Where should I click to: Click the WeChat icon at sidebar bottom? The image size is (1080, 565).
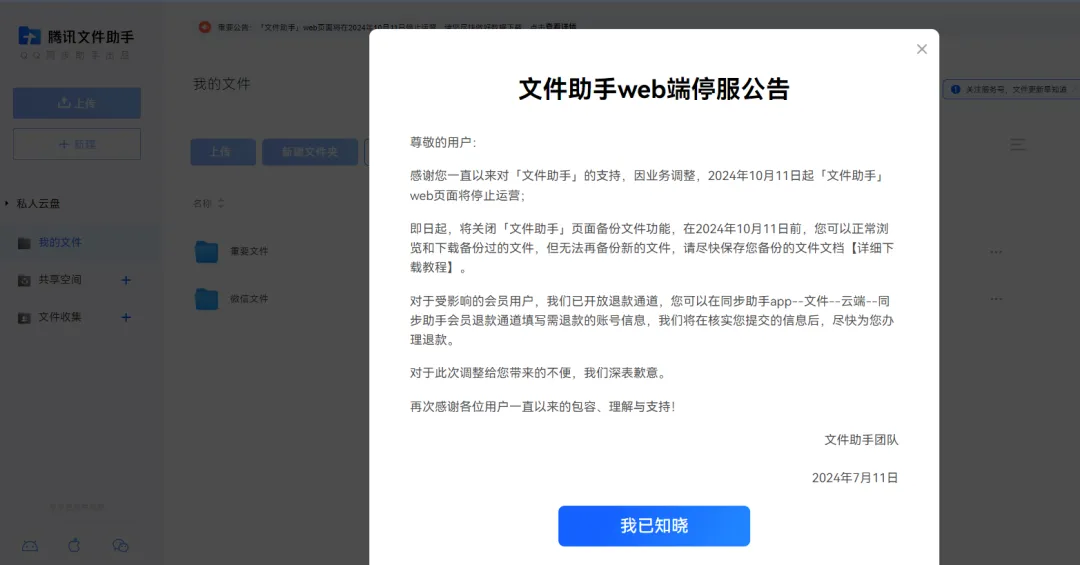(121, 546)
